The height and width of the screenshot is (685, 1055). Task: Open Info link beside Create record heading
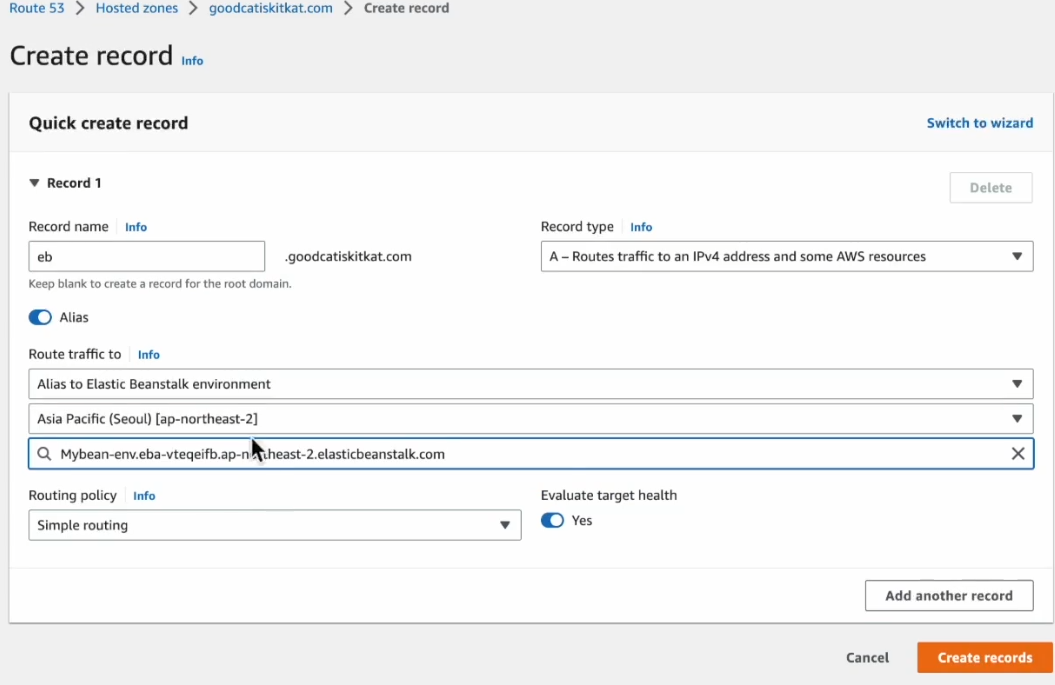[x=192, y=61]
